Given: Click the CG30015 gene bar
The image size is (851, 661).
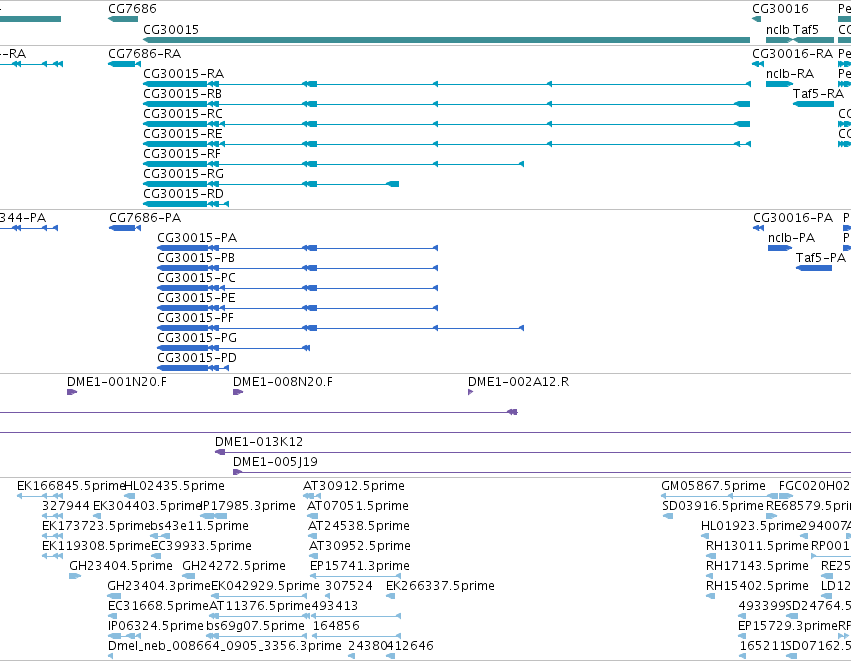Looking at the screenshot, I should (x=446, y=40).
